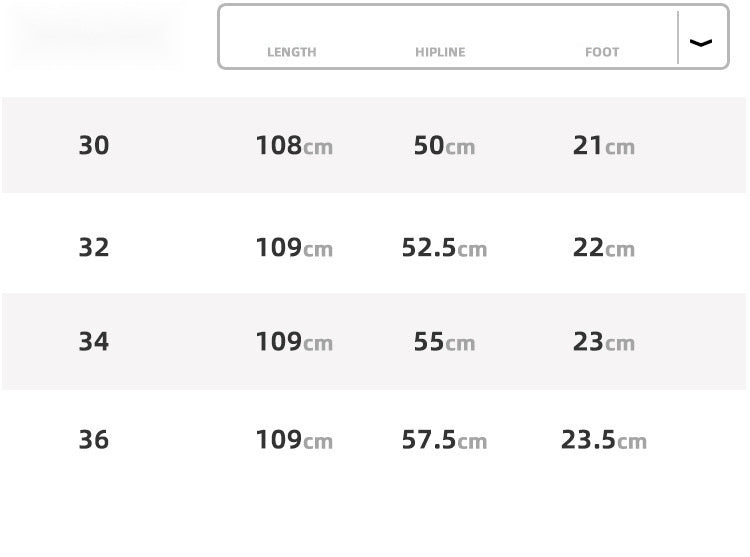Viewport: 750px width, 557px height.
Task: Expand the chevron dropdown in the header
Action: pyautogui.click(x=702, y=42)
